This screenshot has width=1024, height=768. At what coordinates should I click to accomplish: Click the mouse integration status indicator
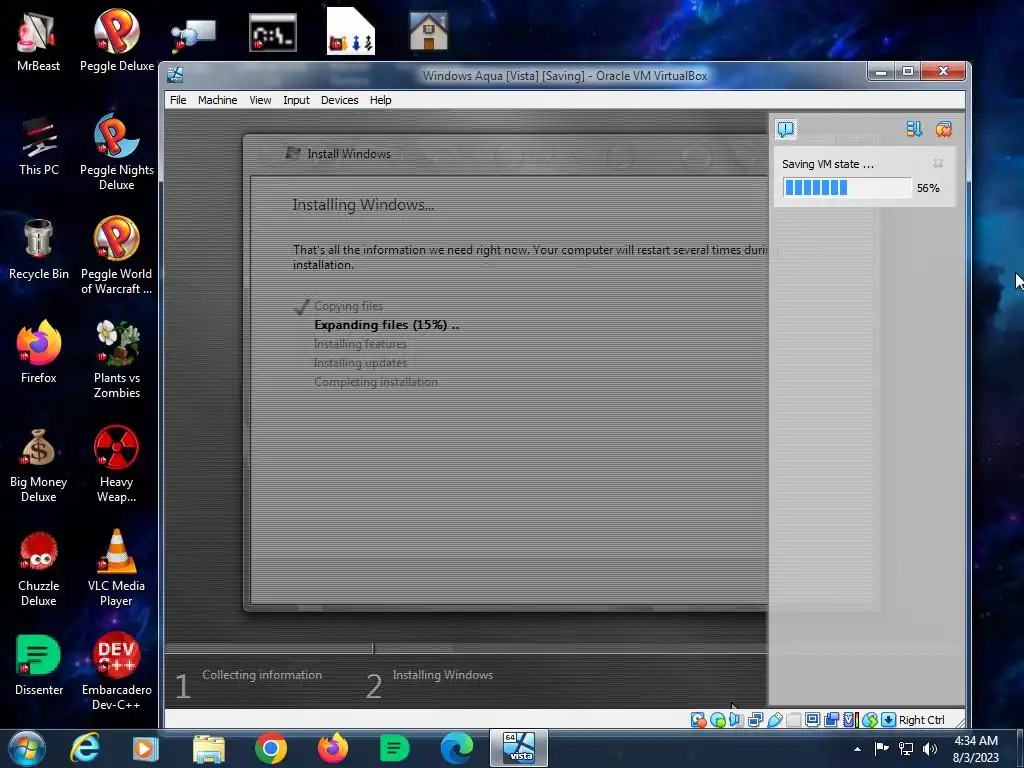869,720
